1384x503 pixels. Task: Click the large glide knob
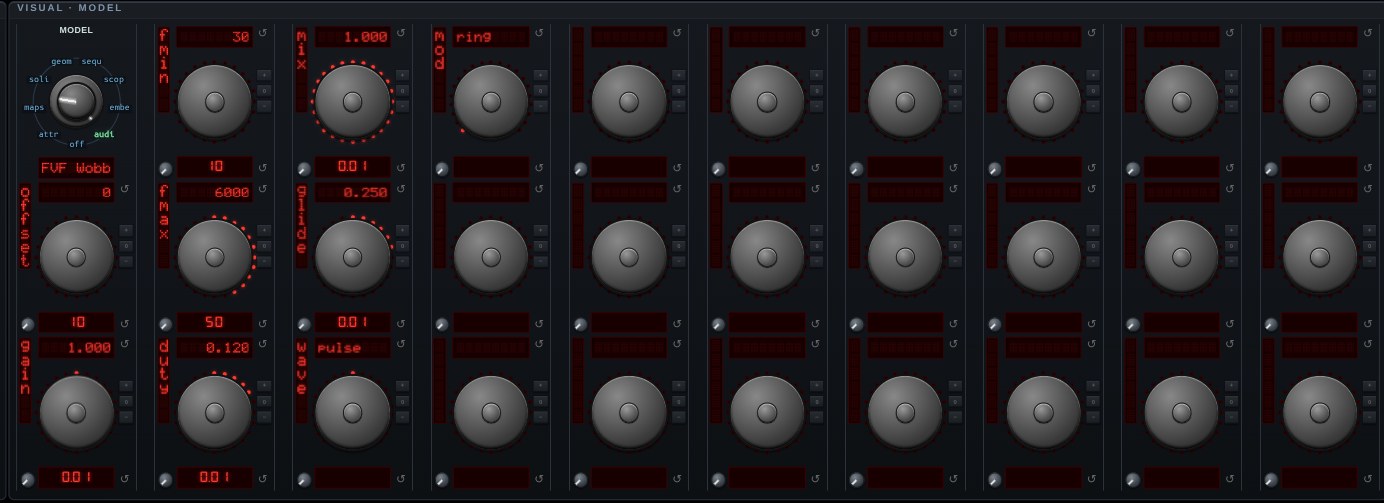tap(352, 256)
